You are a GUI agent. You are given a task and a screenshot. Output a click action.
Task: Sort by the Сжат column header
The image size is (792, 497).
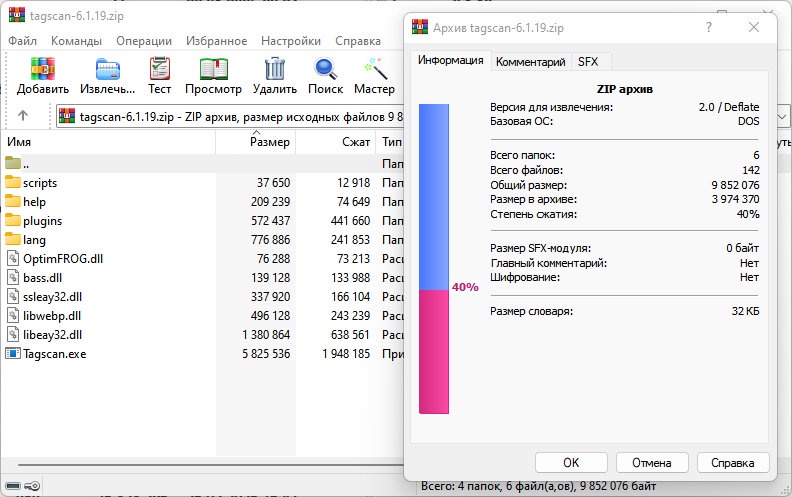click(x=335, y=141)
